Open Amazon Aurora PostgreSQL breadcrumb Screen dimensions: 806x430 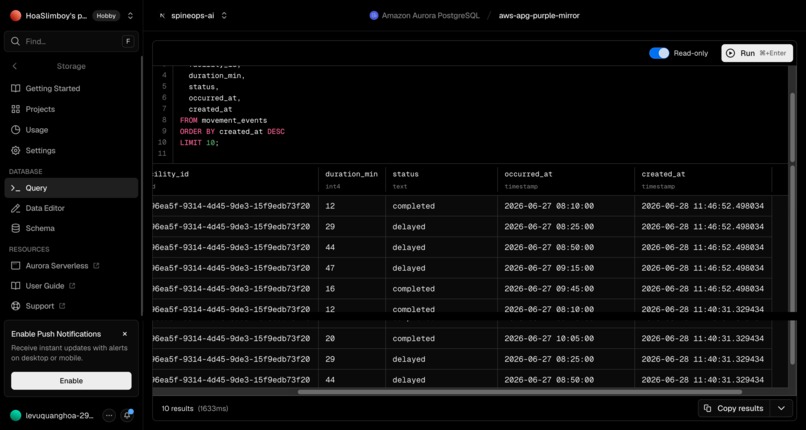[425, 15]
